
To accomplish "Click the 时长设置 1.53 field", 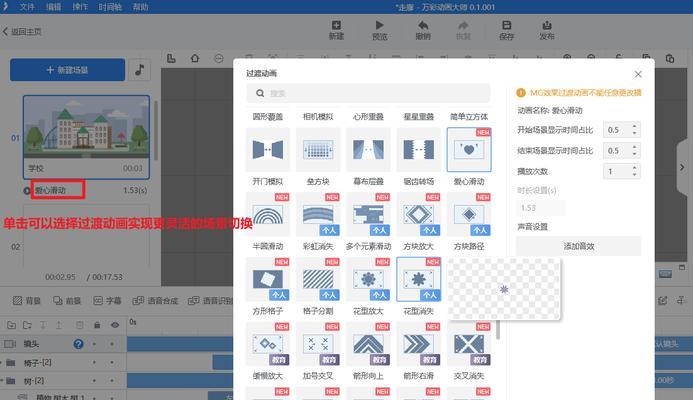I will 540,208.
